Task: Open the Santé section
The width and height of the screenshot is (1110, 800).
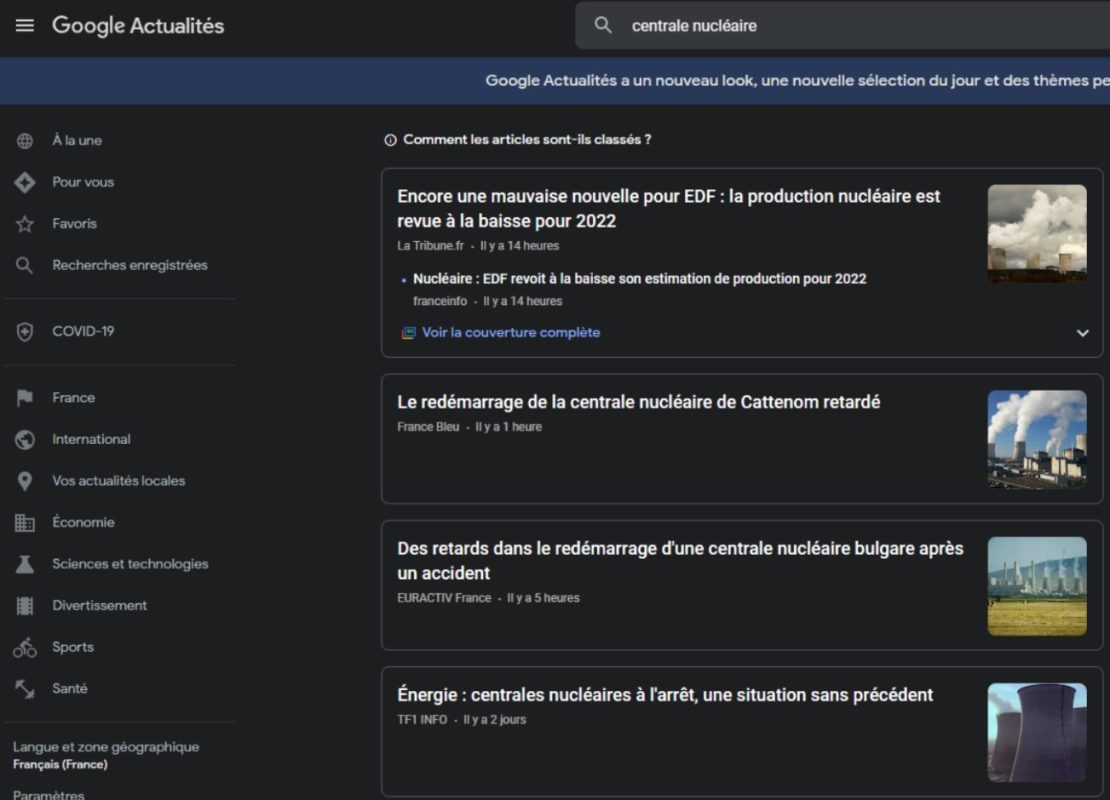Action: point(69,688)
